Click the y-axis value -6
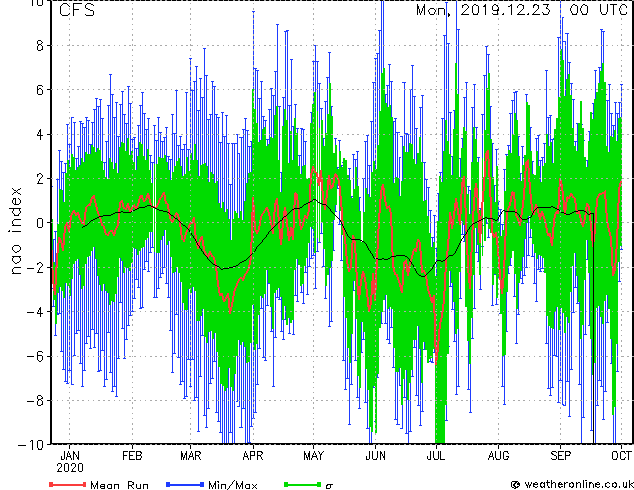634x490 pixels. click(x=35, y=356)
